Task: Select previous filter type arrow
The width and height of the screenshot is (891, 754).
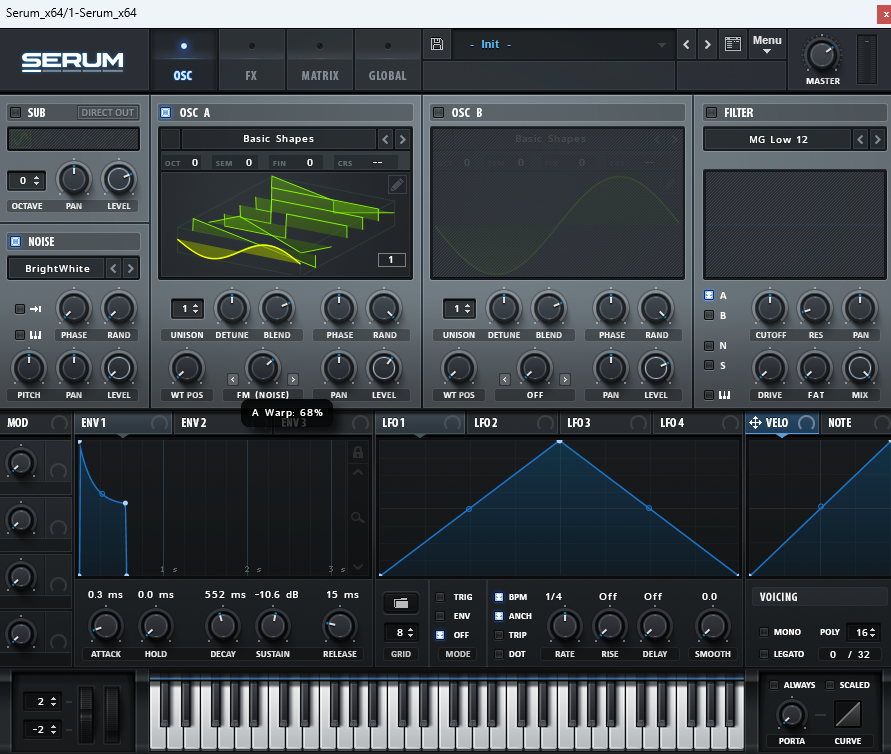Action: tap(860, 139)
